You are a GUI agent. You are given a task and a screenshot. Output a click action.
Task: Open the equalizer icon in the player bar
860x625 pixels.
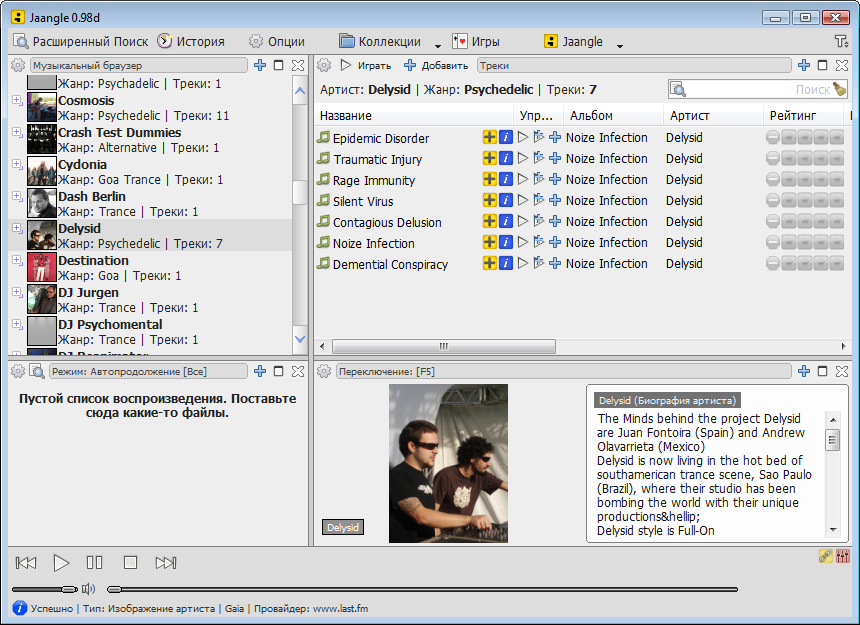[x=843, y=556]
